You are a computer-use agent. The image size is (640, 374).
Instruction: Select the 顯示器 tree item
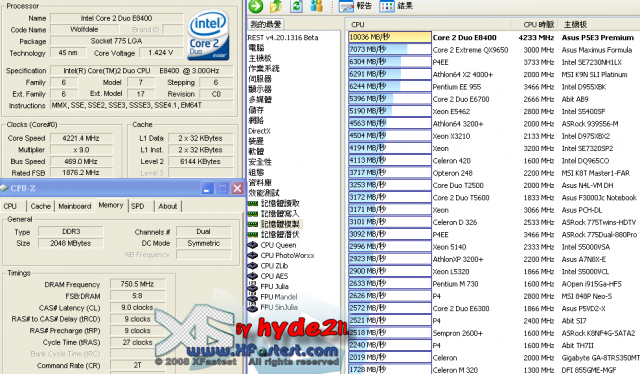(x=260, y=89)
